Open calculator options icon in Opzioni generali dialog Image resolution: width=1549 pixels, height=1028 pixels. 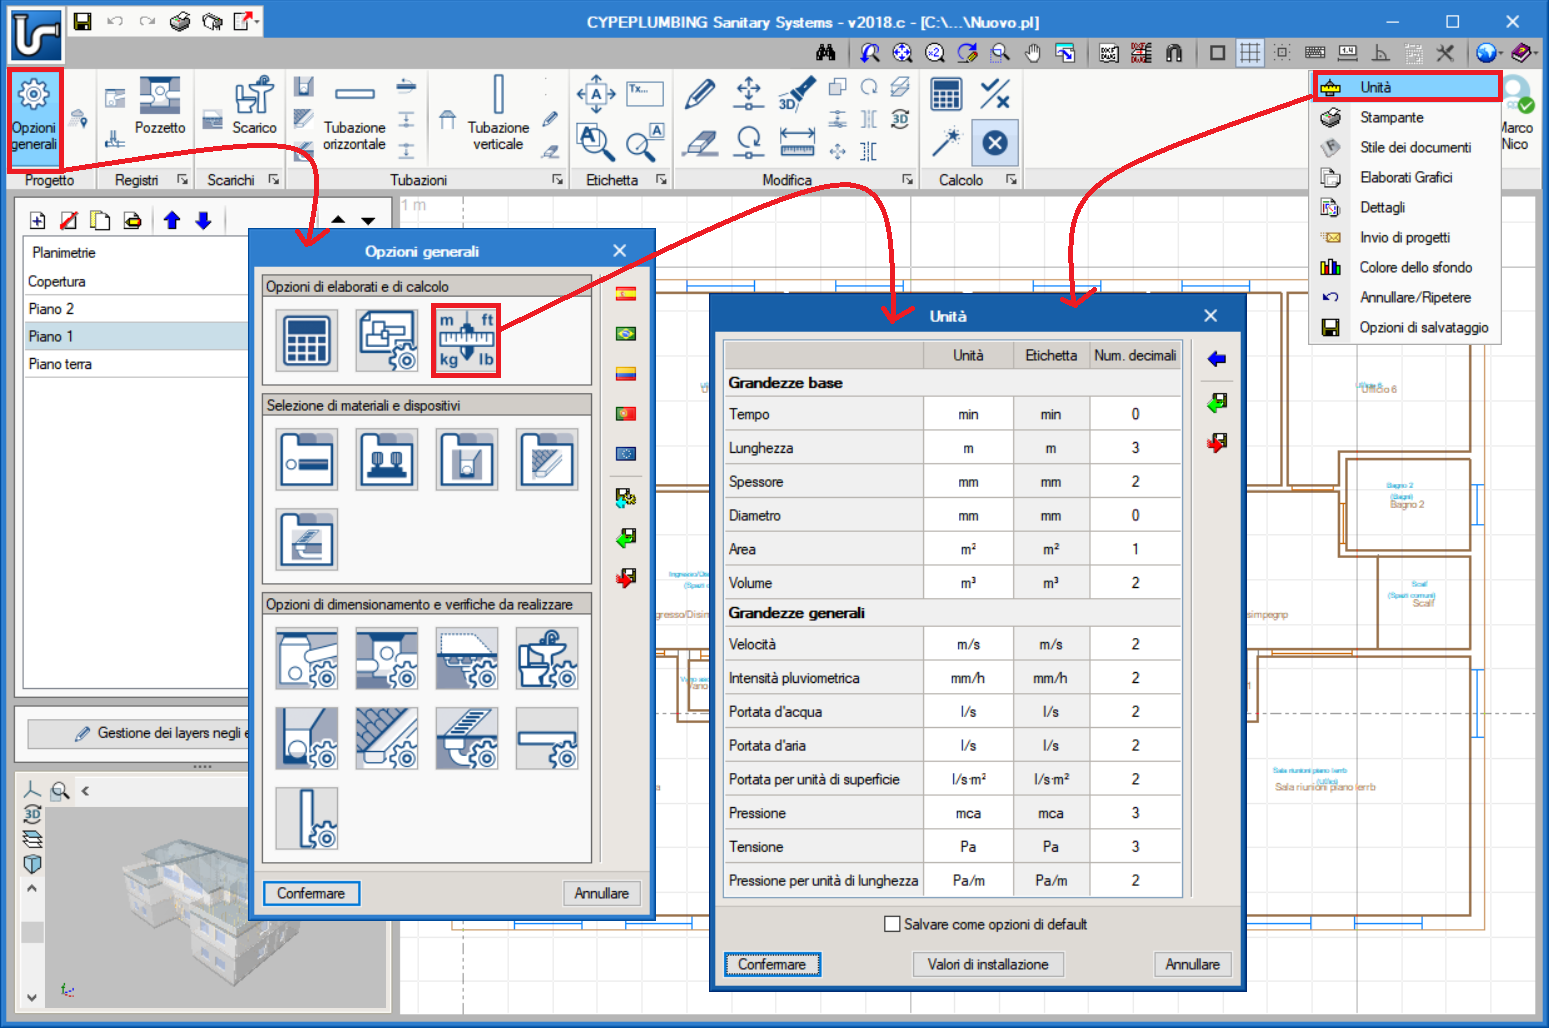306,340
